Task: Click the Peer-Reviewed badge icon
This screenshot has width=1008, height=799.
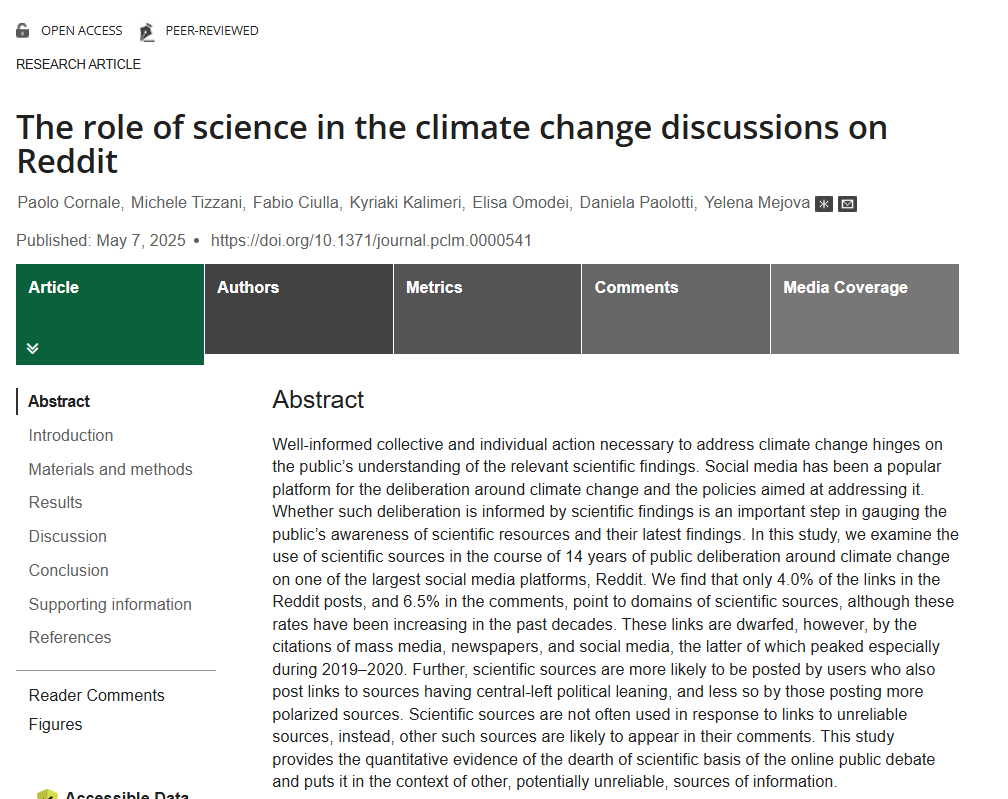Action: [147, 31]
